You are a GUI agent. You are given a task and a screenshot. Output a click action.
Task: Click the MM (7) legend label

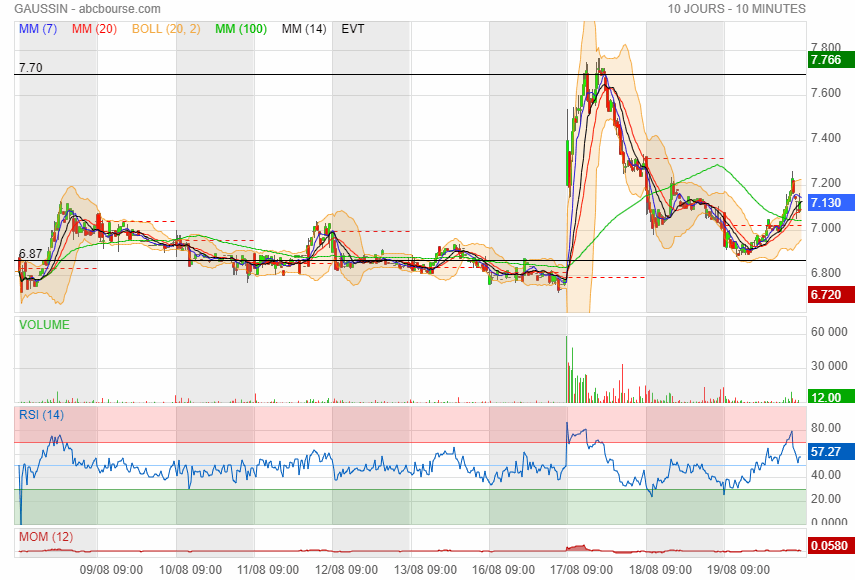(38, 29)
